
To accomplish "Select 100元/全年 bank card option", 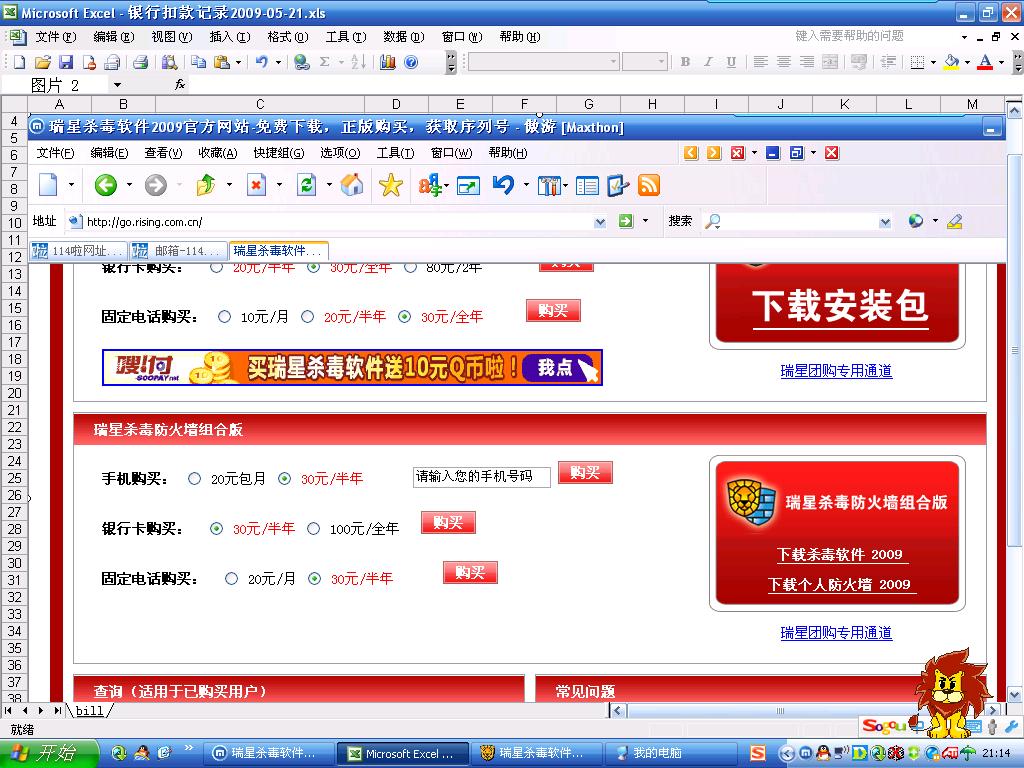I will 313,528.
